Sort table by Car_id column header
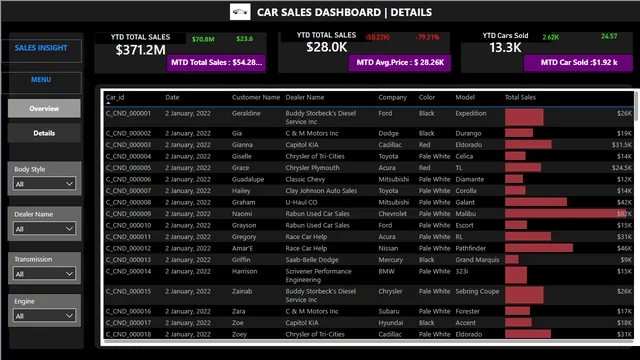The image size is (640, 360). pyautogui.click(x=115, y=97)
